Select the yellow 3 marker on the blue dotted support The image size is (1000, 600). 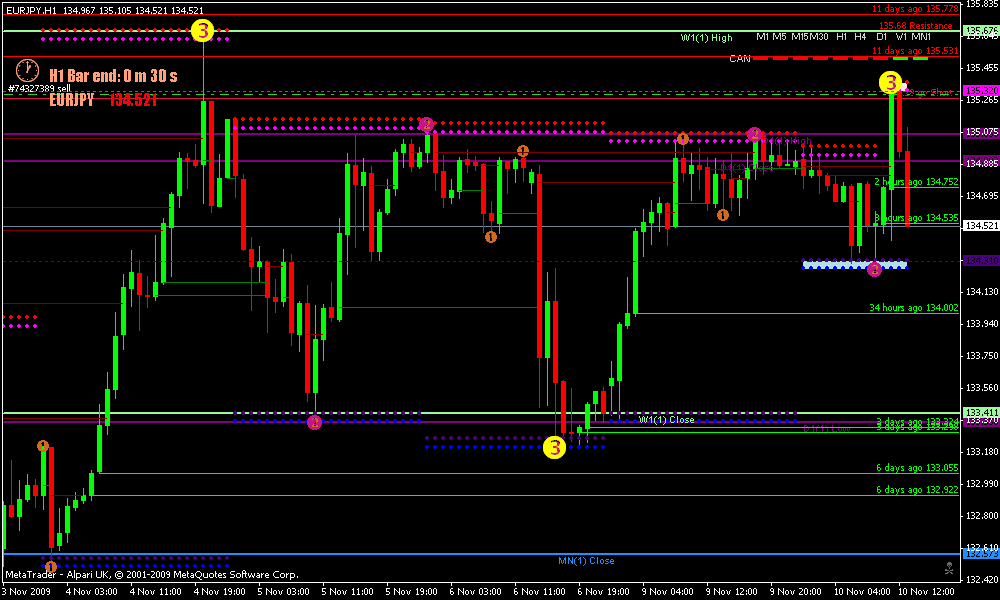(555, 447)
